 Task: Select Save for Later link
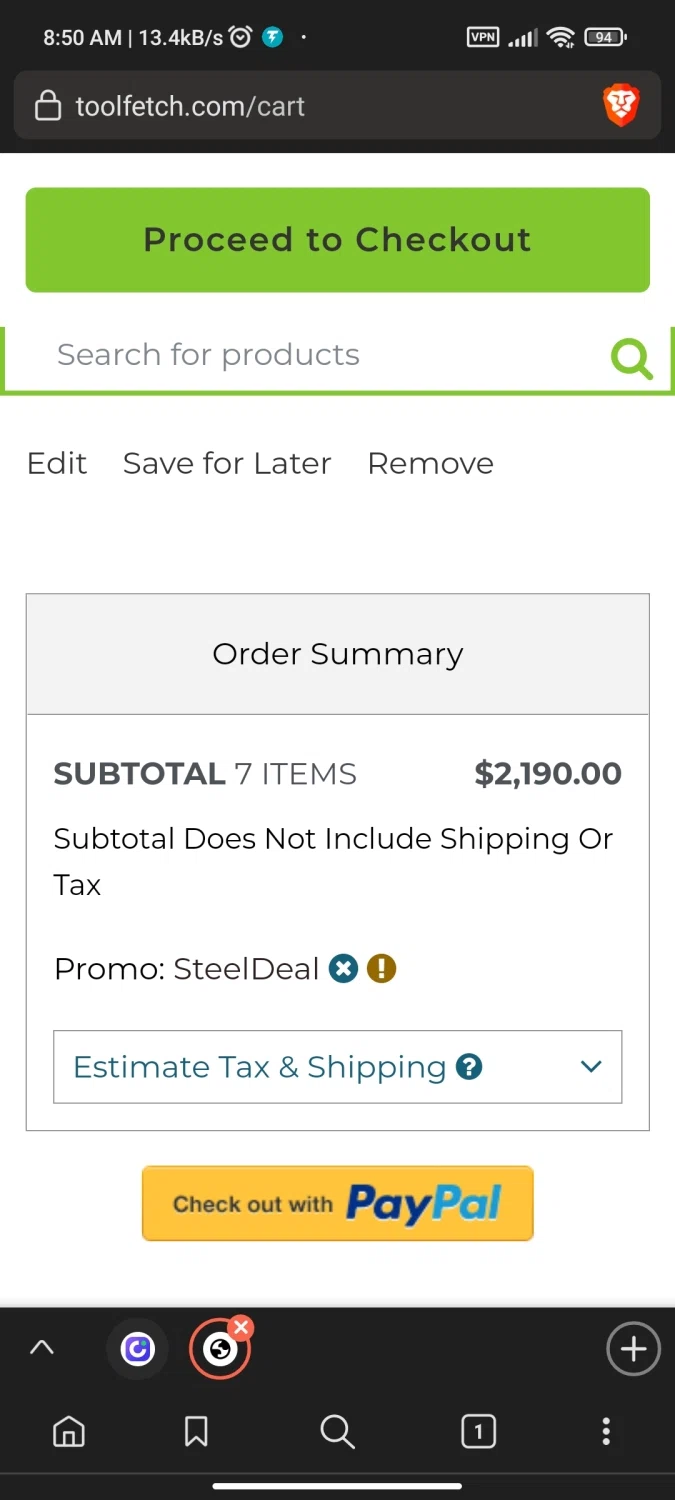click(227, 463)
